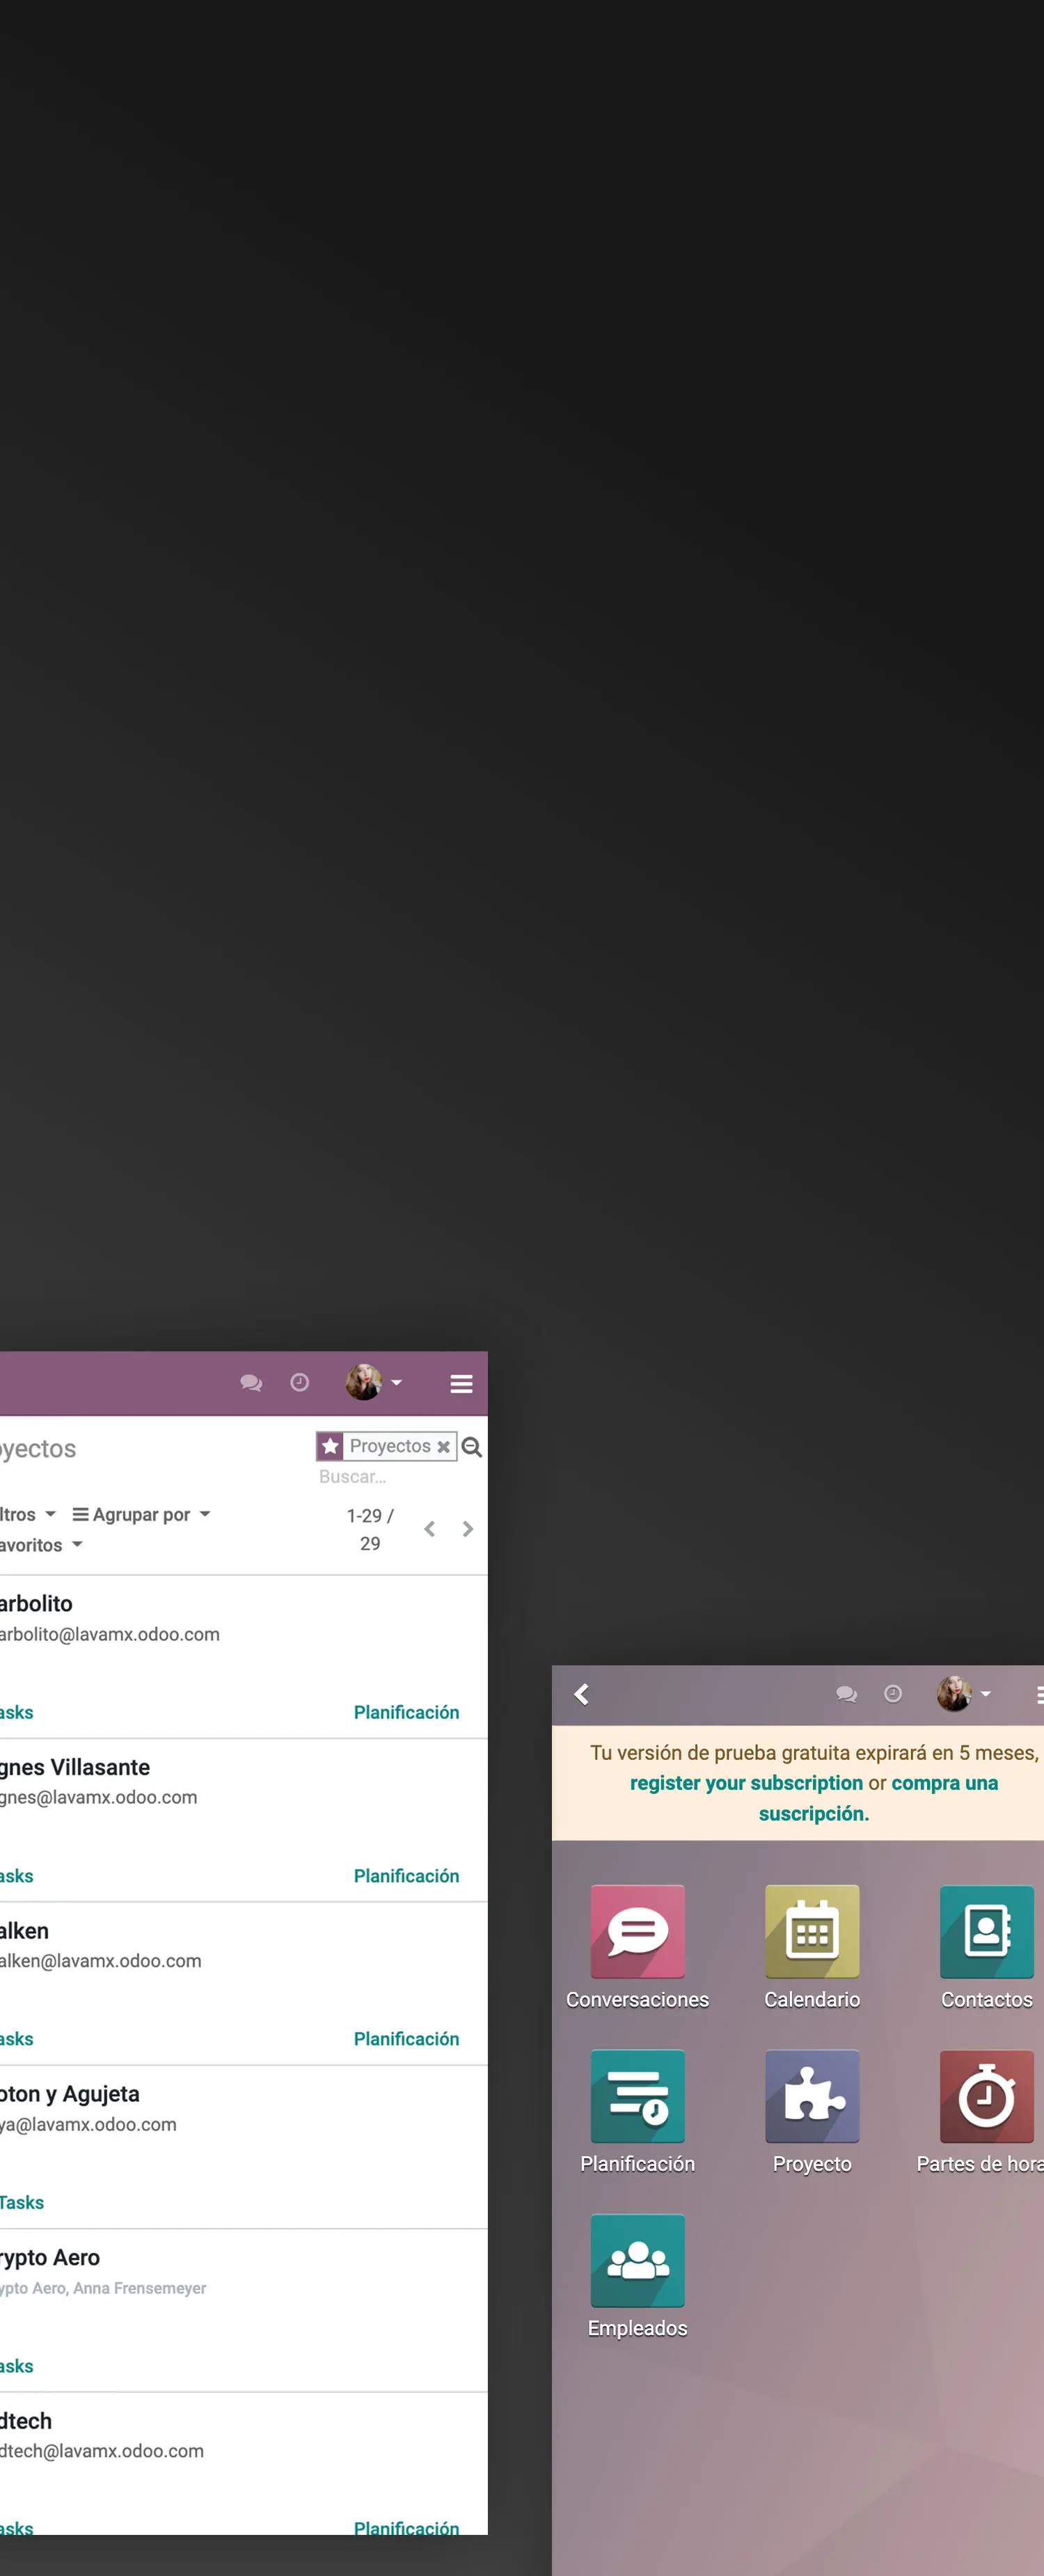The width and height of the screenshot is (1044, 2576).
Task: Open the alken project card title
Action: 24,1931
